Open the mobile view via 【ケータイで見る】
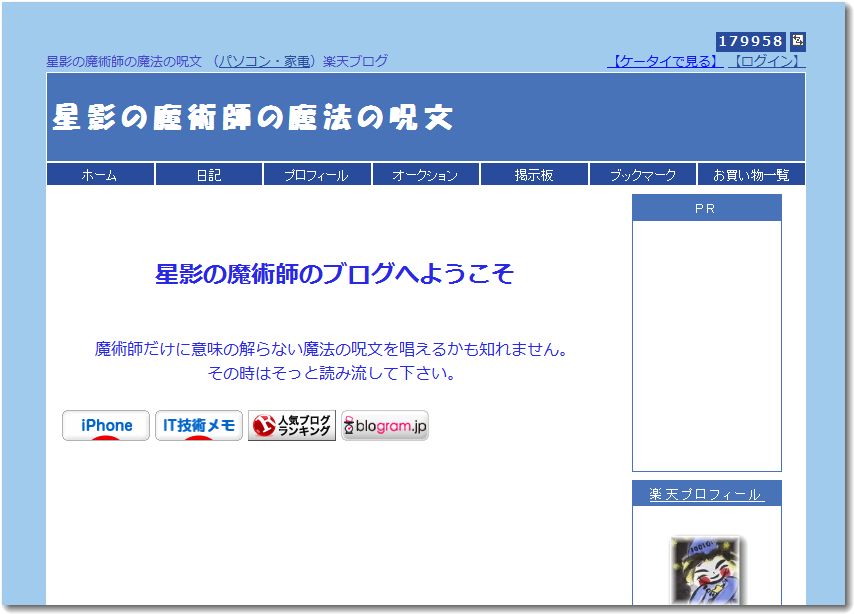854x614 pixels. (x=664, y=60)
